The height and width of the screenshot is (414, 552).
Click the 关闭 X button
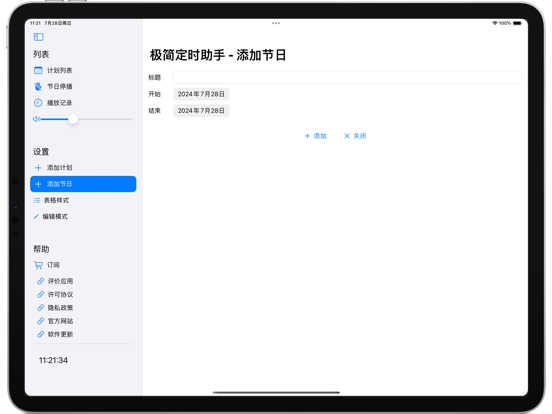pos(355,136)
